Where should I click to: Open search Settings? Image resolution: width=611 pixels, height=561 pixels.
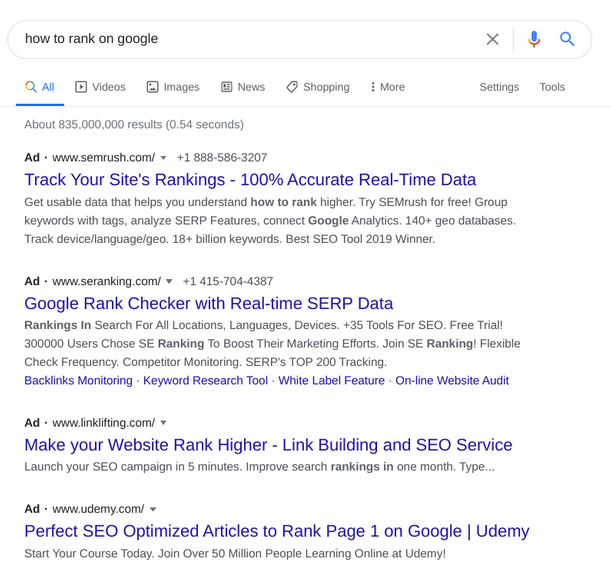tap(499, 87)
